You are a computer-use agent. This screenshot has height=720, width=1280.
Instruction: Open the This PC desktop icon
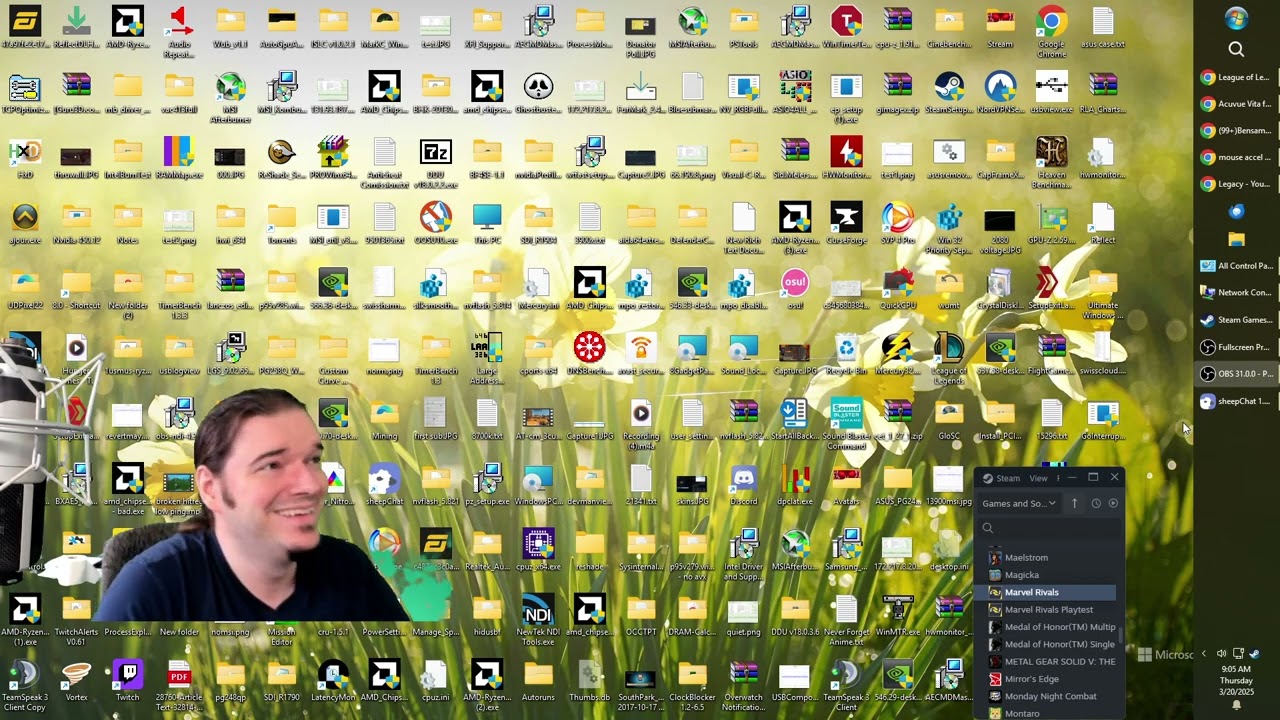[487, 225]
